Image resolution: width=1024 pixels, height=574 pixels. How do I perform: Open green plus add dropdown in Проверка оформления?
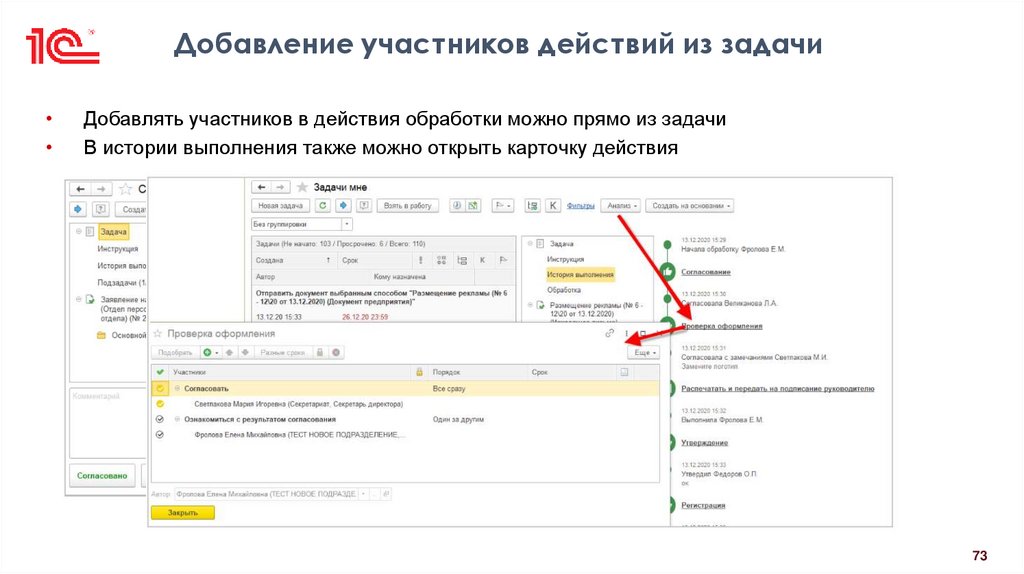pyautogui.click(x=210, y=353)
